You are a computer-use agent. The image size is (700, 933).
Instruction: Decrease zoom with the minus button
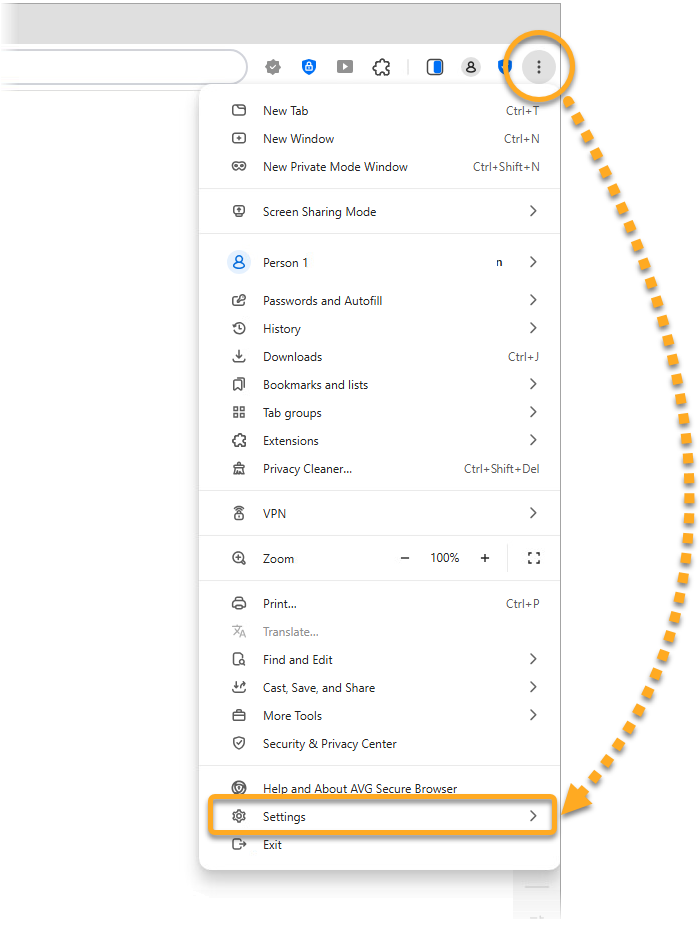tap(405, 558)
